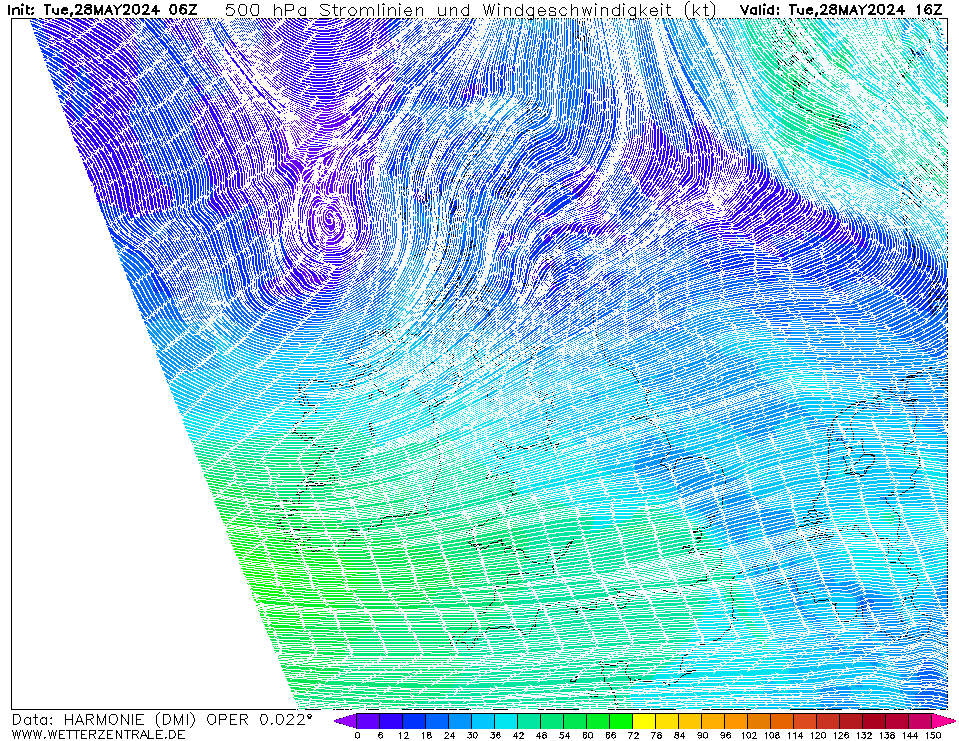The image size is (959, 741).
Task: Click the purple left arrow of the color scale
Action: pos(345,721)
